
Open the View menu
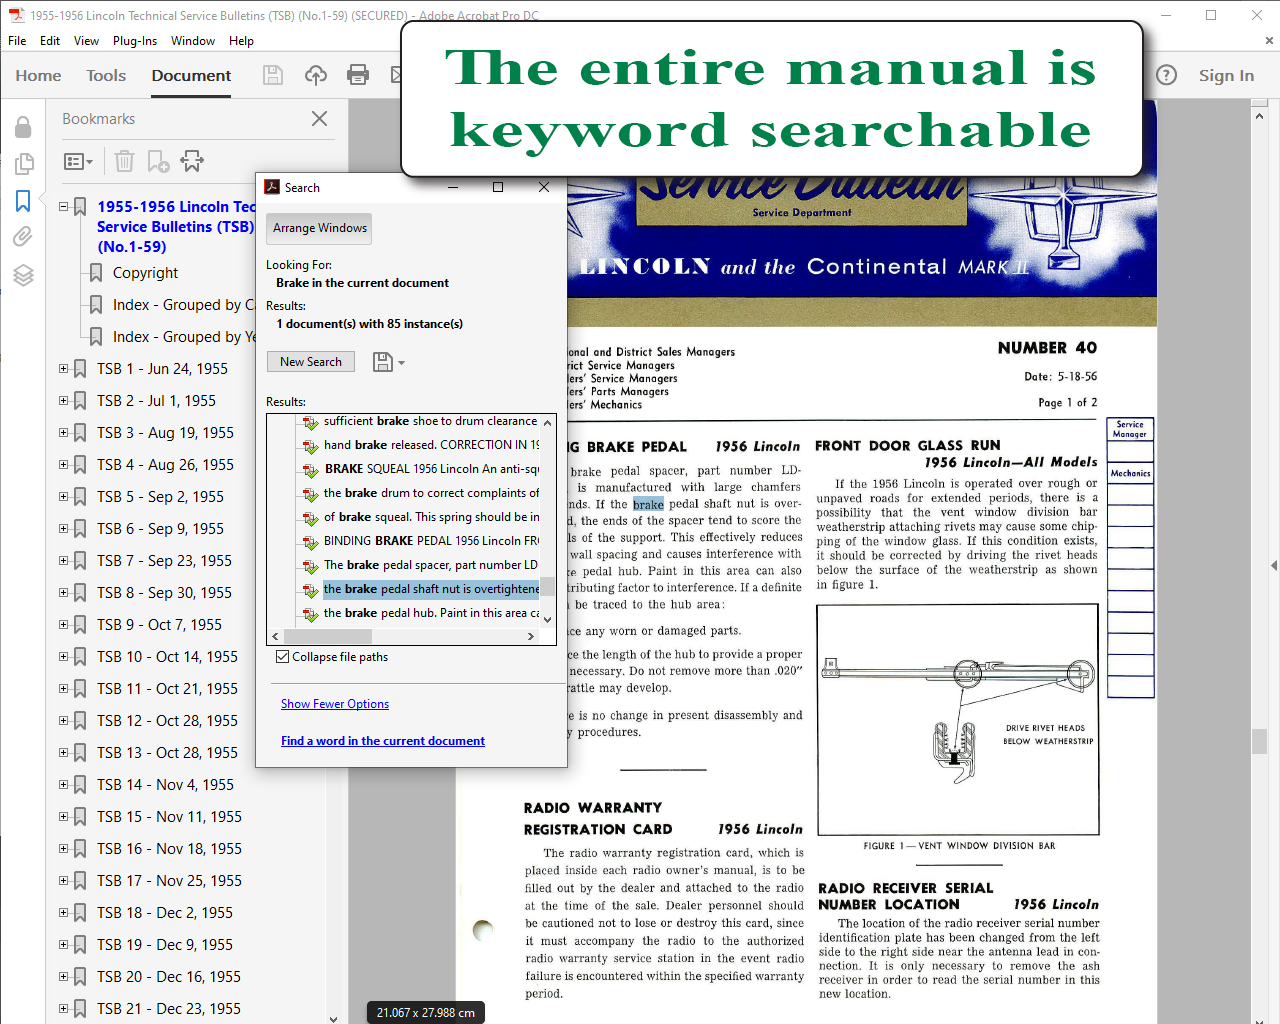86,41
